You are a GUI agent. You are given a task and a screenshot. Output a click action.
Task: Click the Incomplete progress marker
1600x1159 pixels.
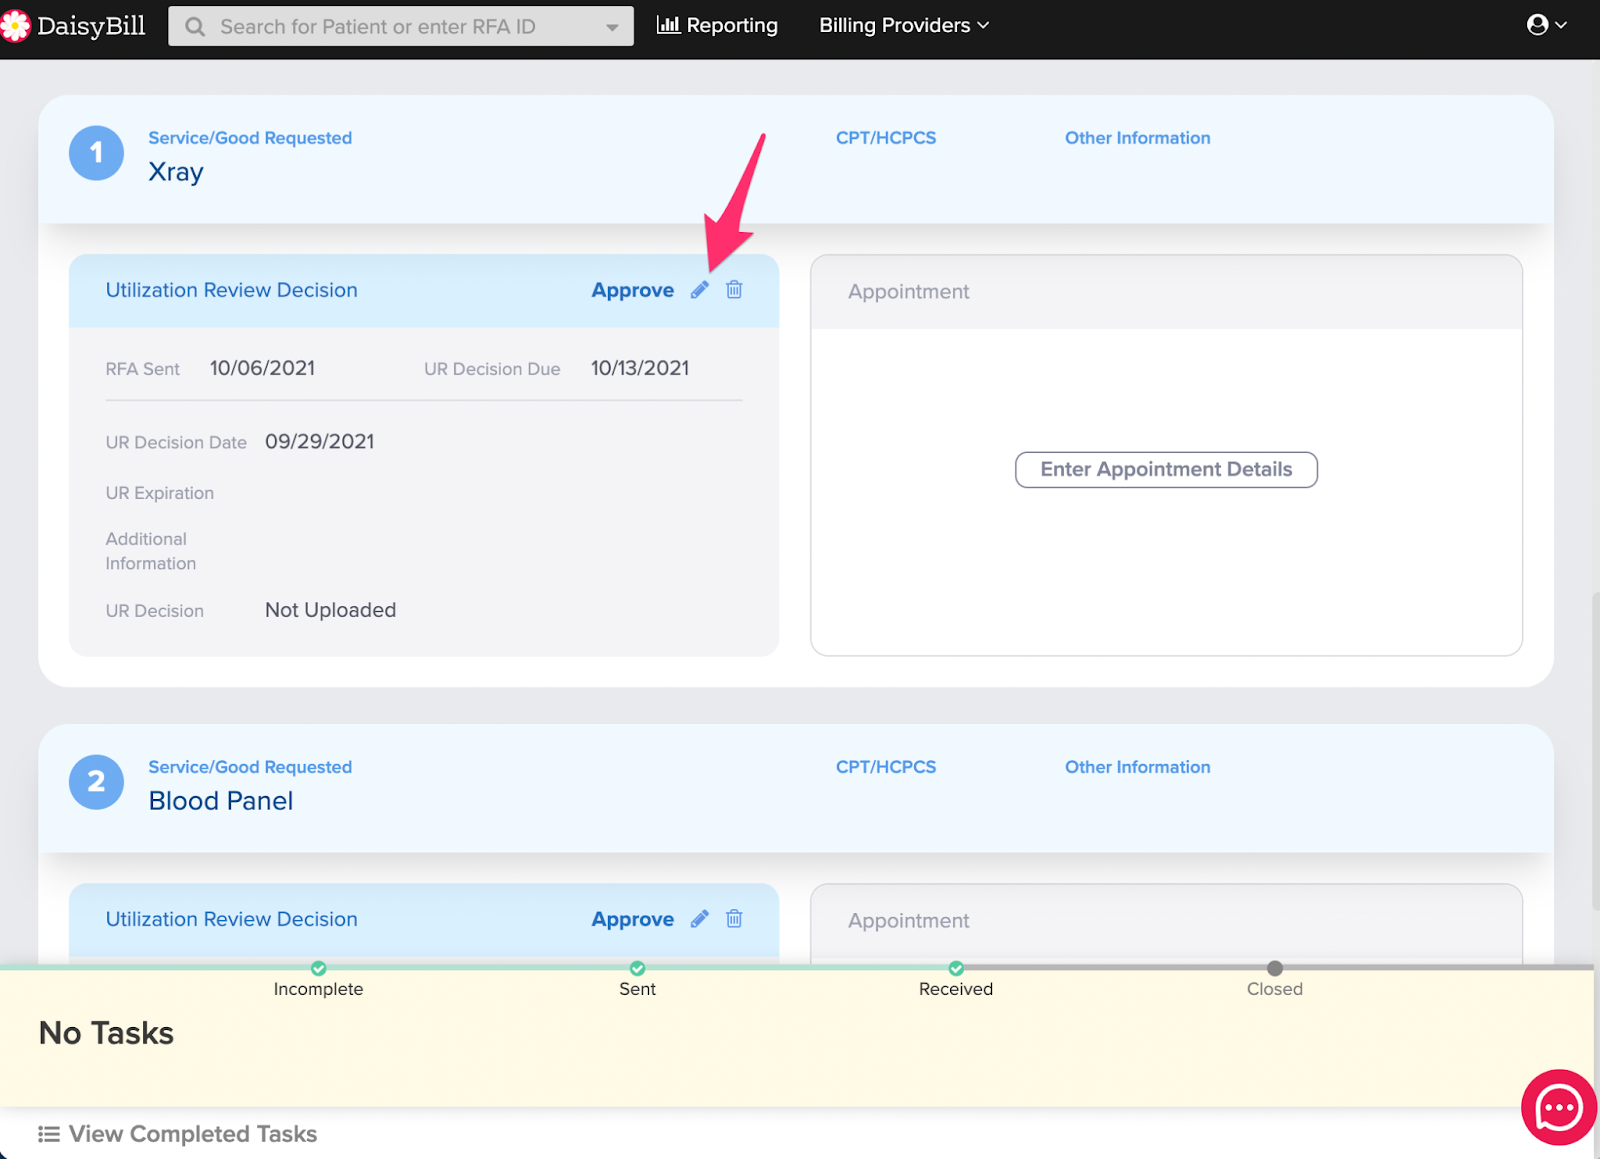(318, 968)
